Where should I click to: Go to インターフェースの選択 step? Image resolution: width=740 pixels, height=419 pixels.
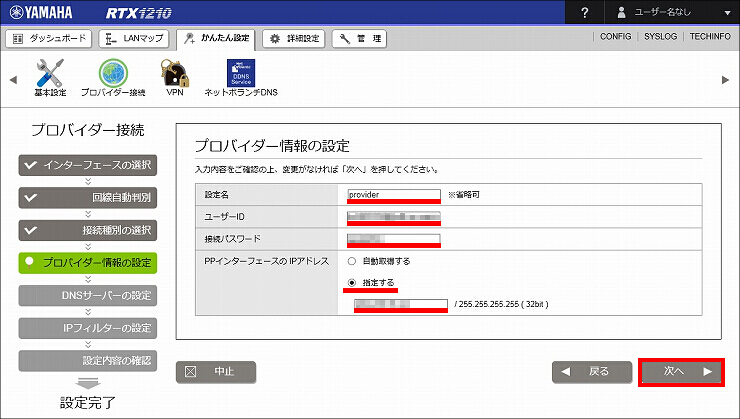coord(88,165)
